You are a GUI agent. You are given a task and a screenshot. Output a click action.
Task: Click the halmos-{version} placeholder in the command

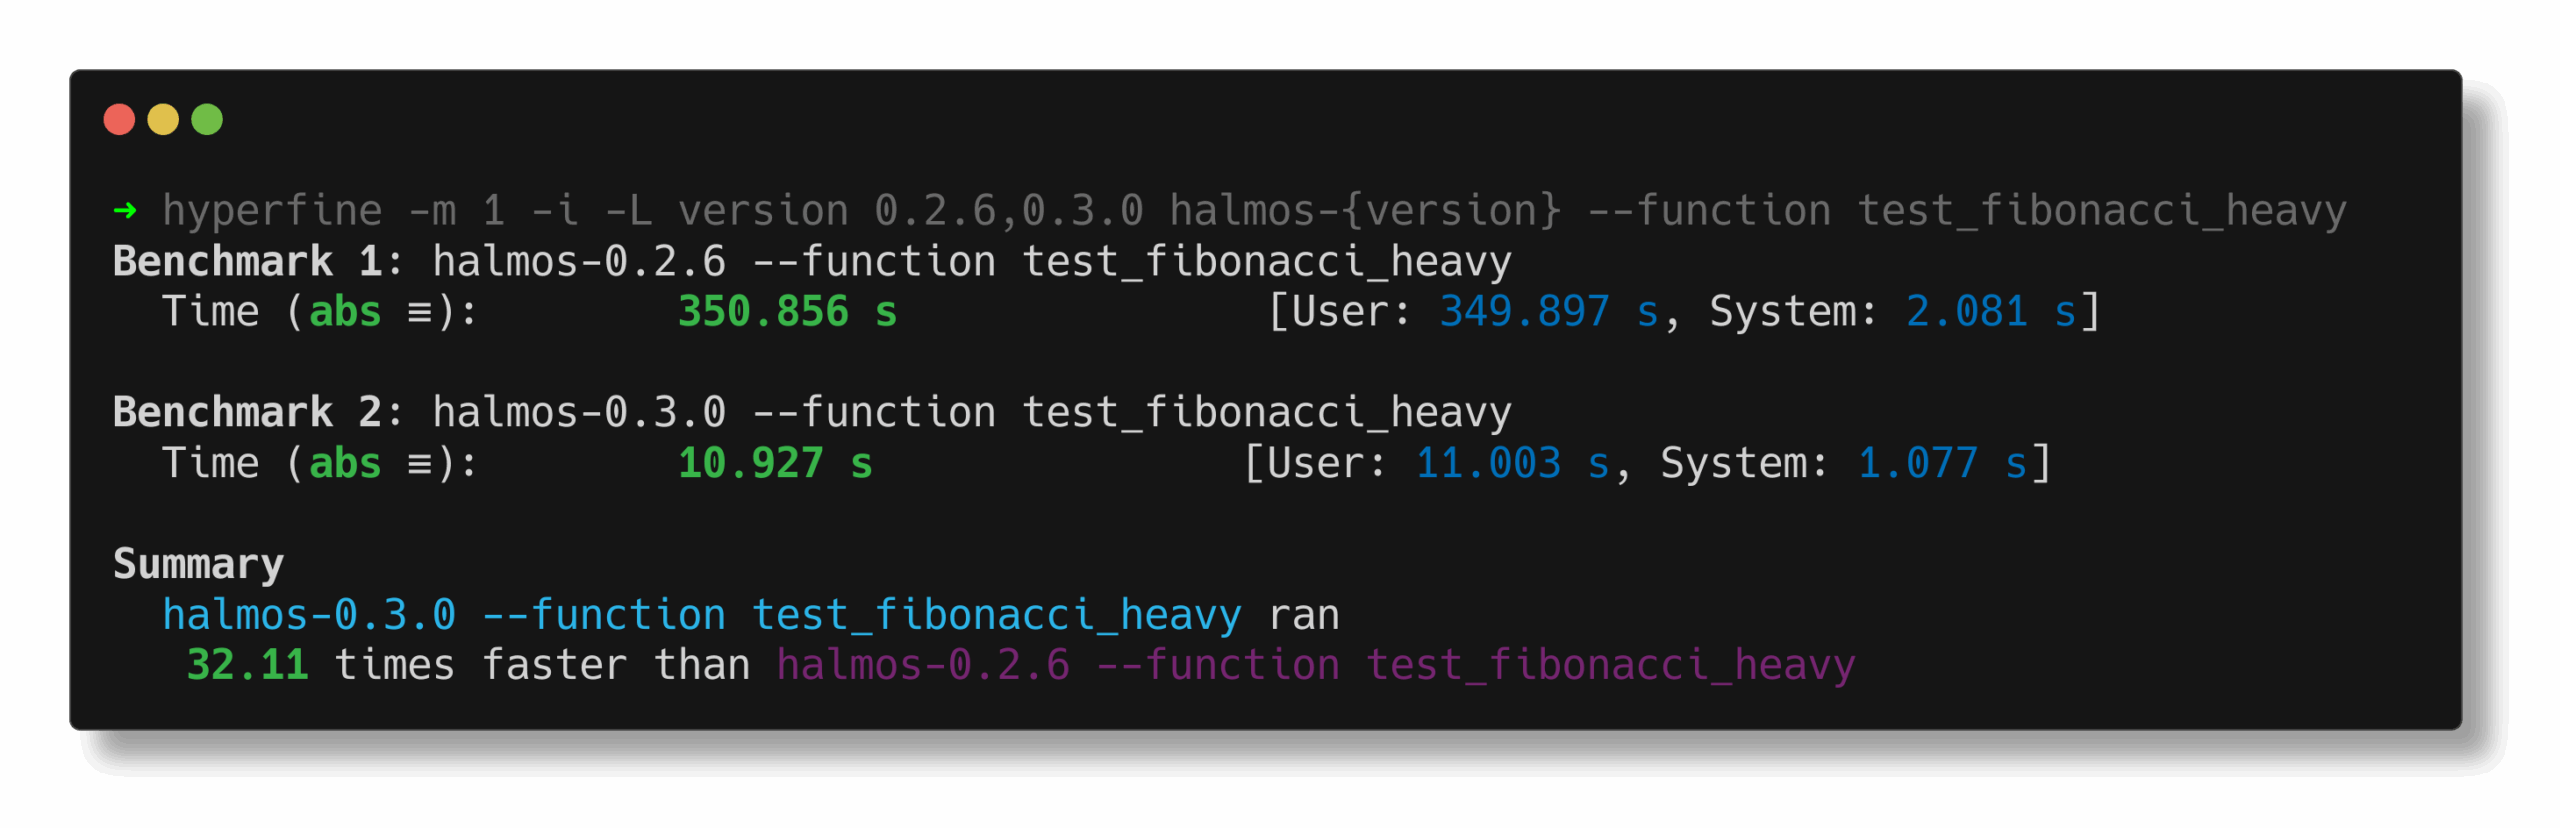[x=1364, y=210]
